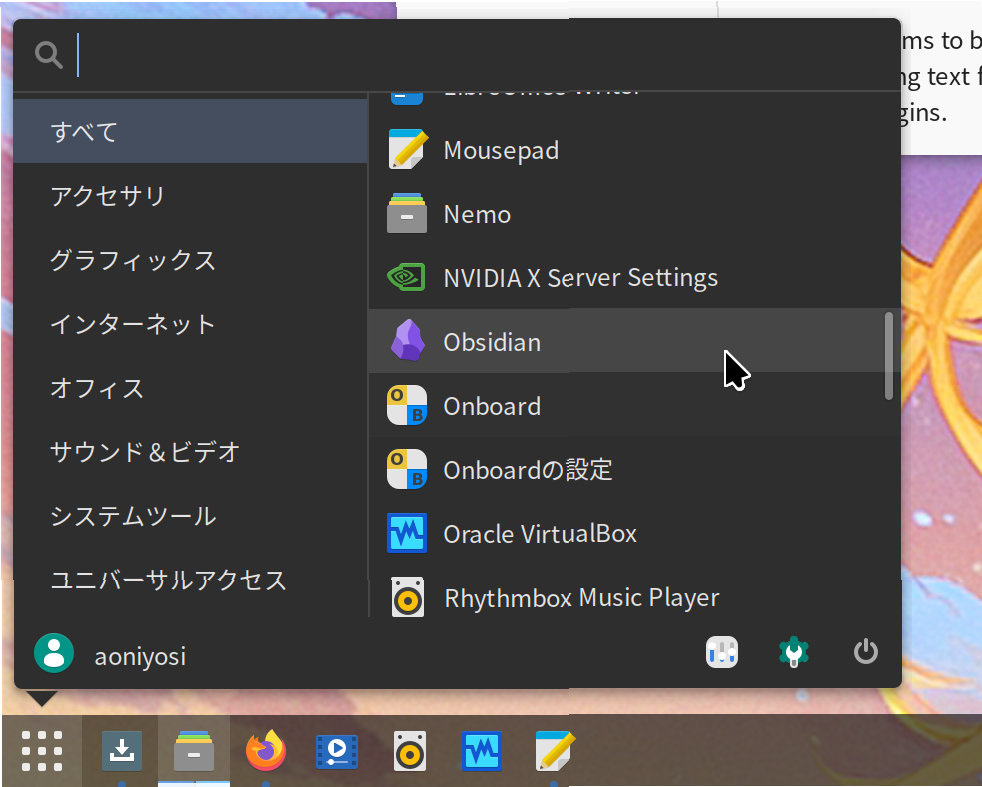The width and height of the screenshot is (982, 787).
Task: Click the power button icon
Action: 866,652
